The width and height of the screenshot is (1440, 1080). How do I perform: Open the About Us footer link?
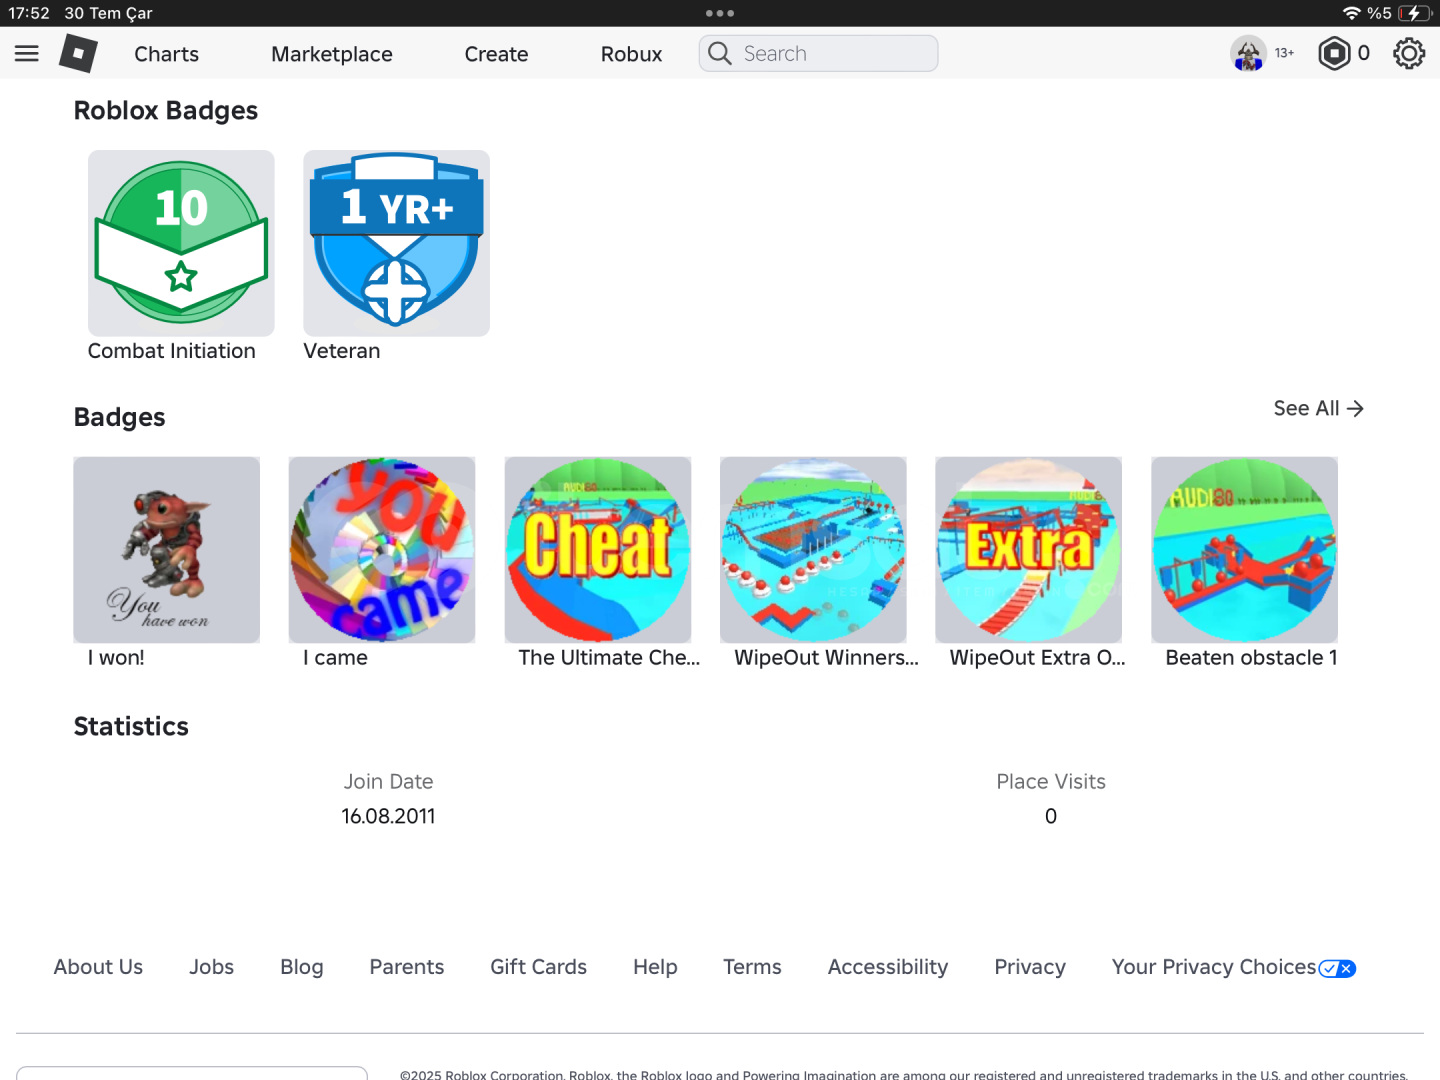coord(98,967)
